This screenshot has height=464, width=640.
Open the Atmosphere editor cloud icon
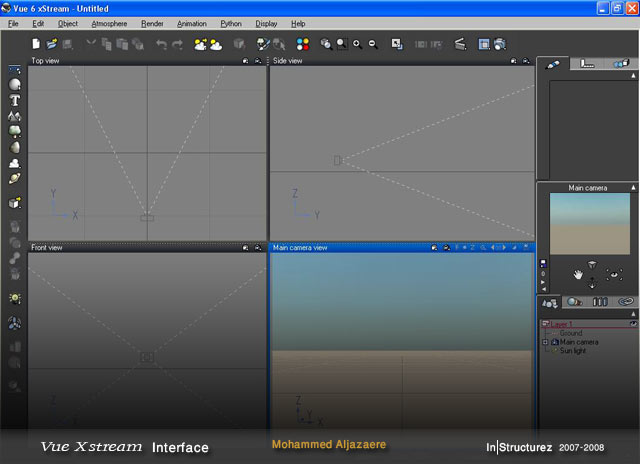216,44
